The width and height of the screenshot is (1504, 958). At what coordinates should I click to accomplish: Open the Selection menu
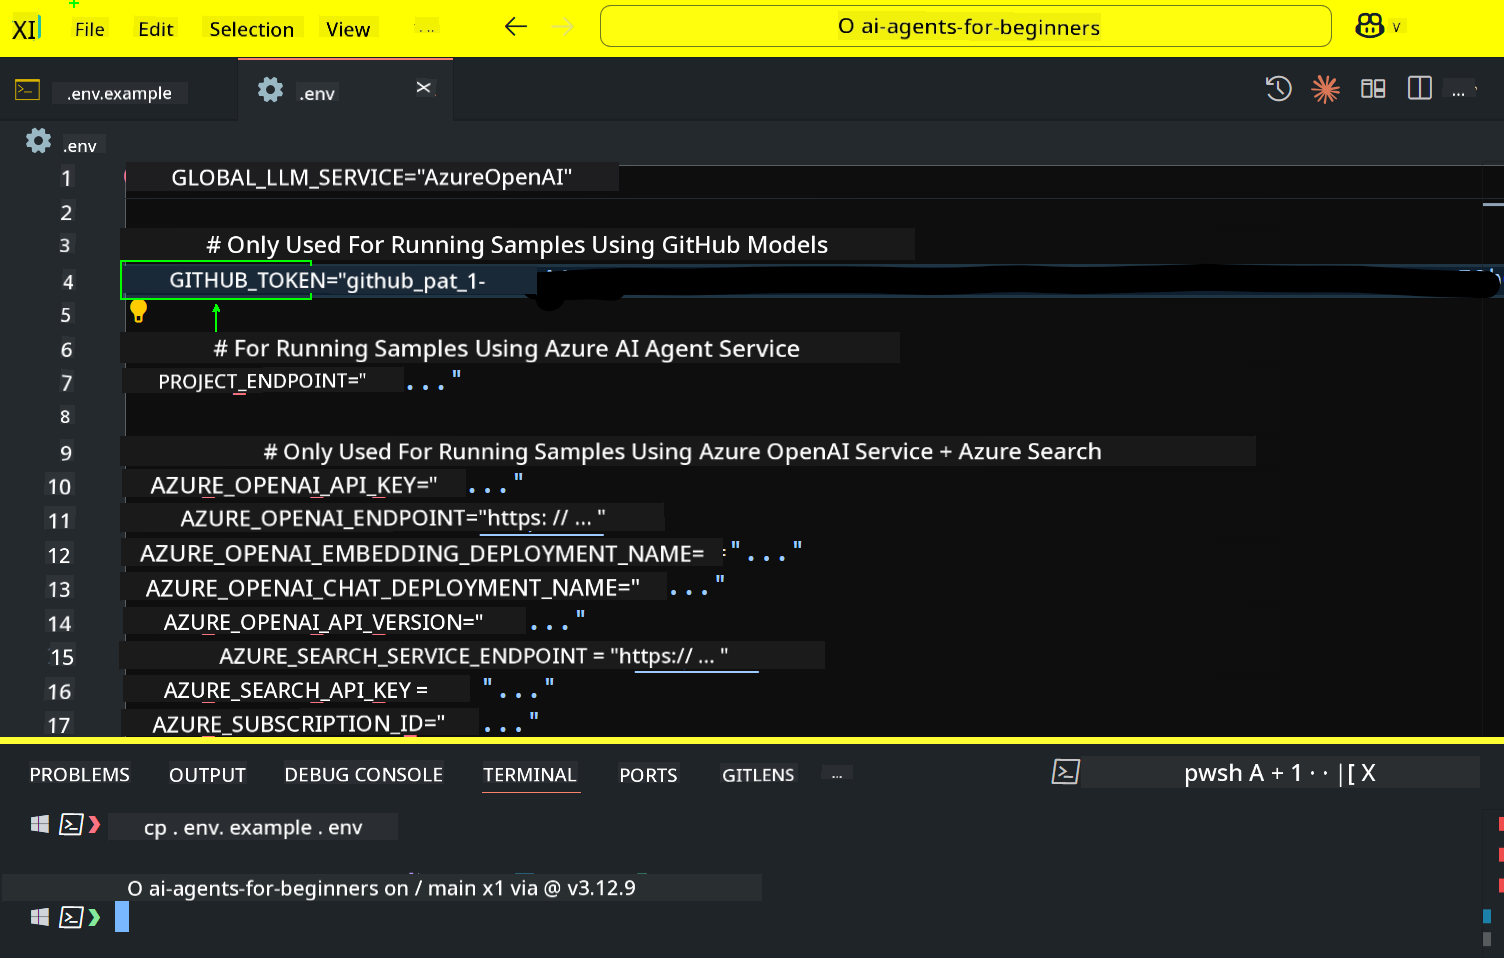coord(251,29)
